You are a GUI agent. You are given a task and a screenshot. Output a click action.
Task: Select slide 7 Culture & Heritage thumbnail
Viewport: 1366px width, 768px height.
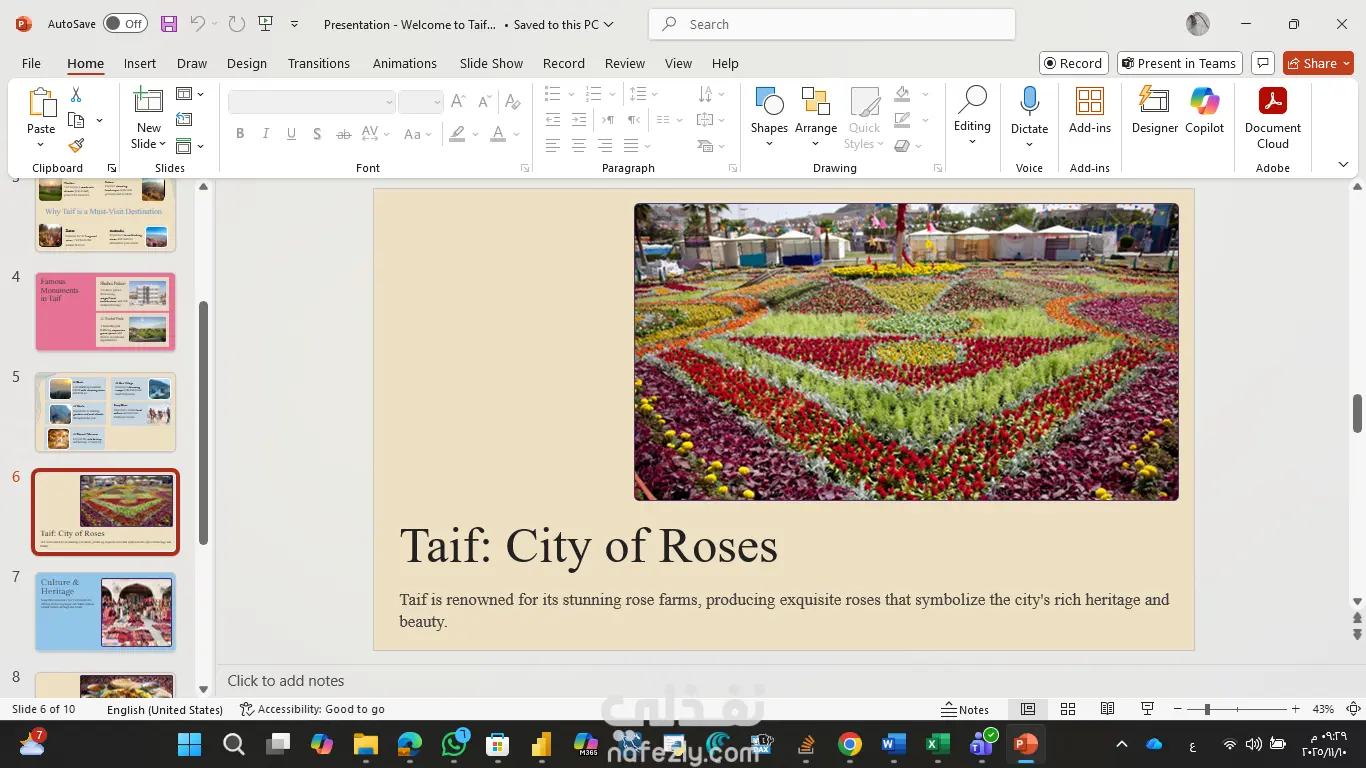coord(105,612)
